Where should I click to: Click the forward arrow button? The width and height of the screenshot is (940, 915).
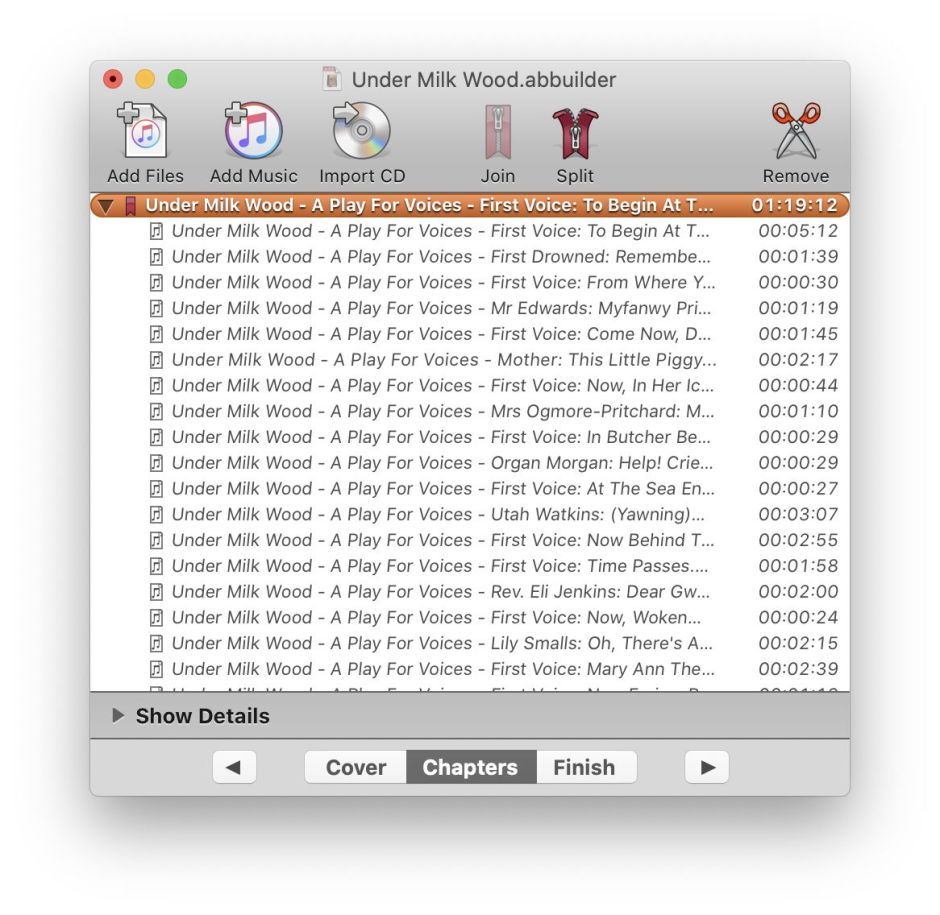pyautogui.click(x=707, y=767)
